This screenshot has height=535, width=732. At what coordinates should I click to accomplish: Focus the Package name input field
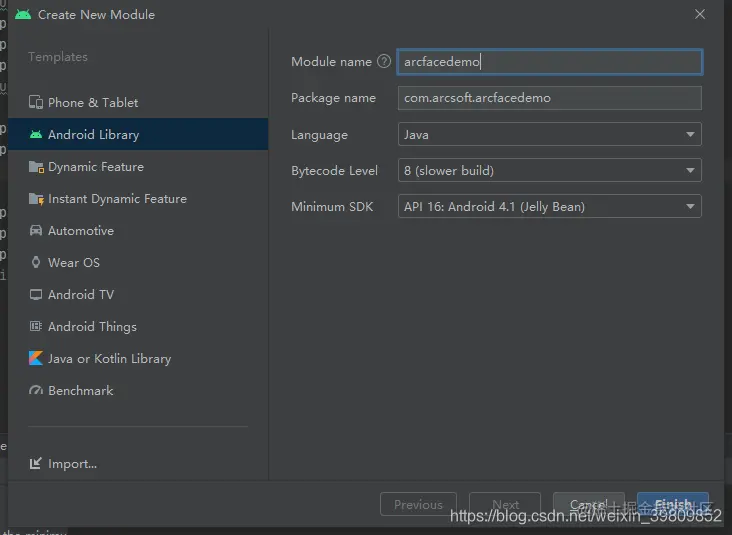pos(549,98)
